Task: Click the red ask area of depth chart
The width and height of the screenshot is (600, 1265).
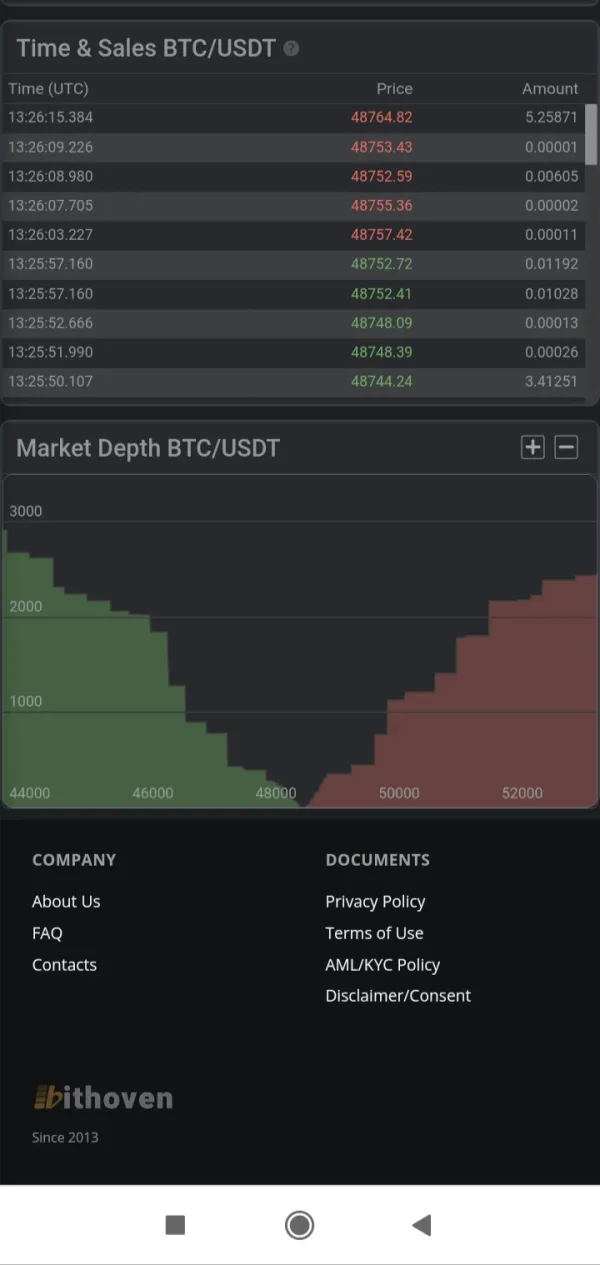Action: tap(500, 720)
